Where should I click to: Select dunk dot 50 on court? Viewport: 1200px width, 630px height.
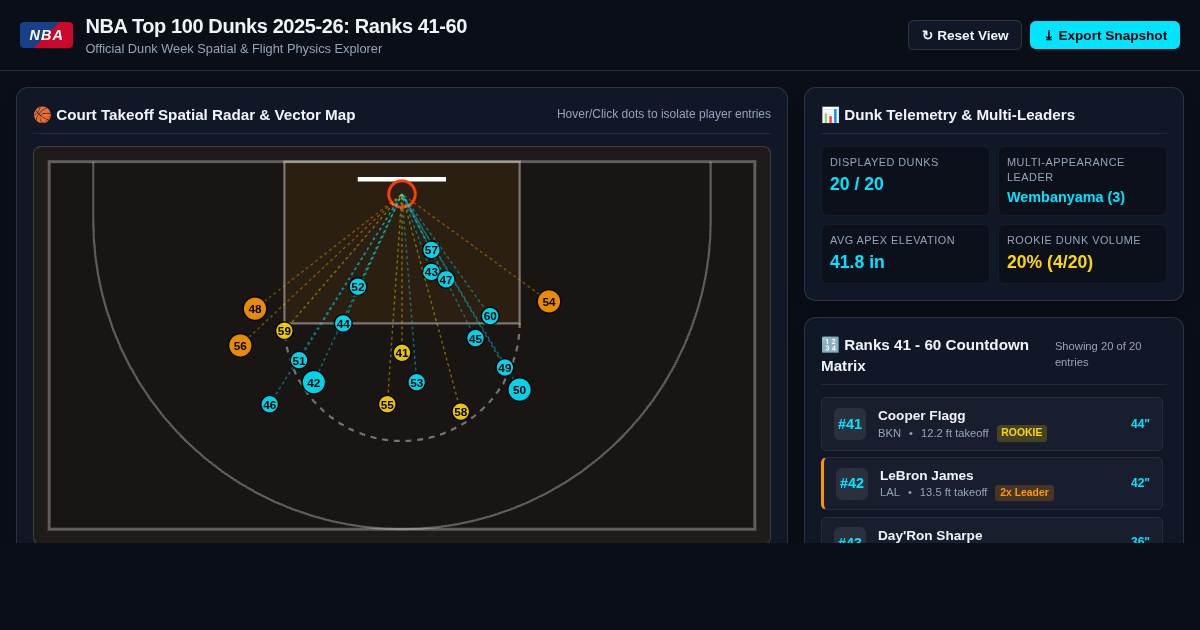tap(519, 390)
